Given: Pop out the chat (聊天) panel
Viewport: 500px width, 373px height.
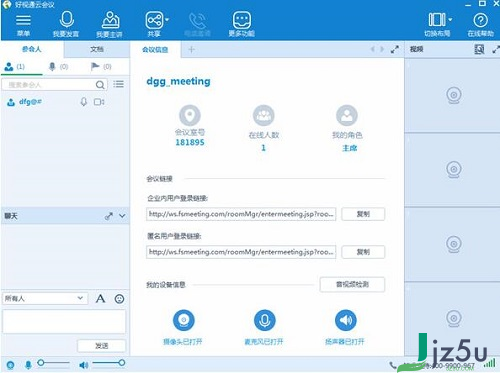Looking at the screenshot, I should (x=109, y=216).
